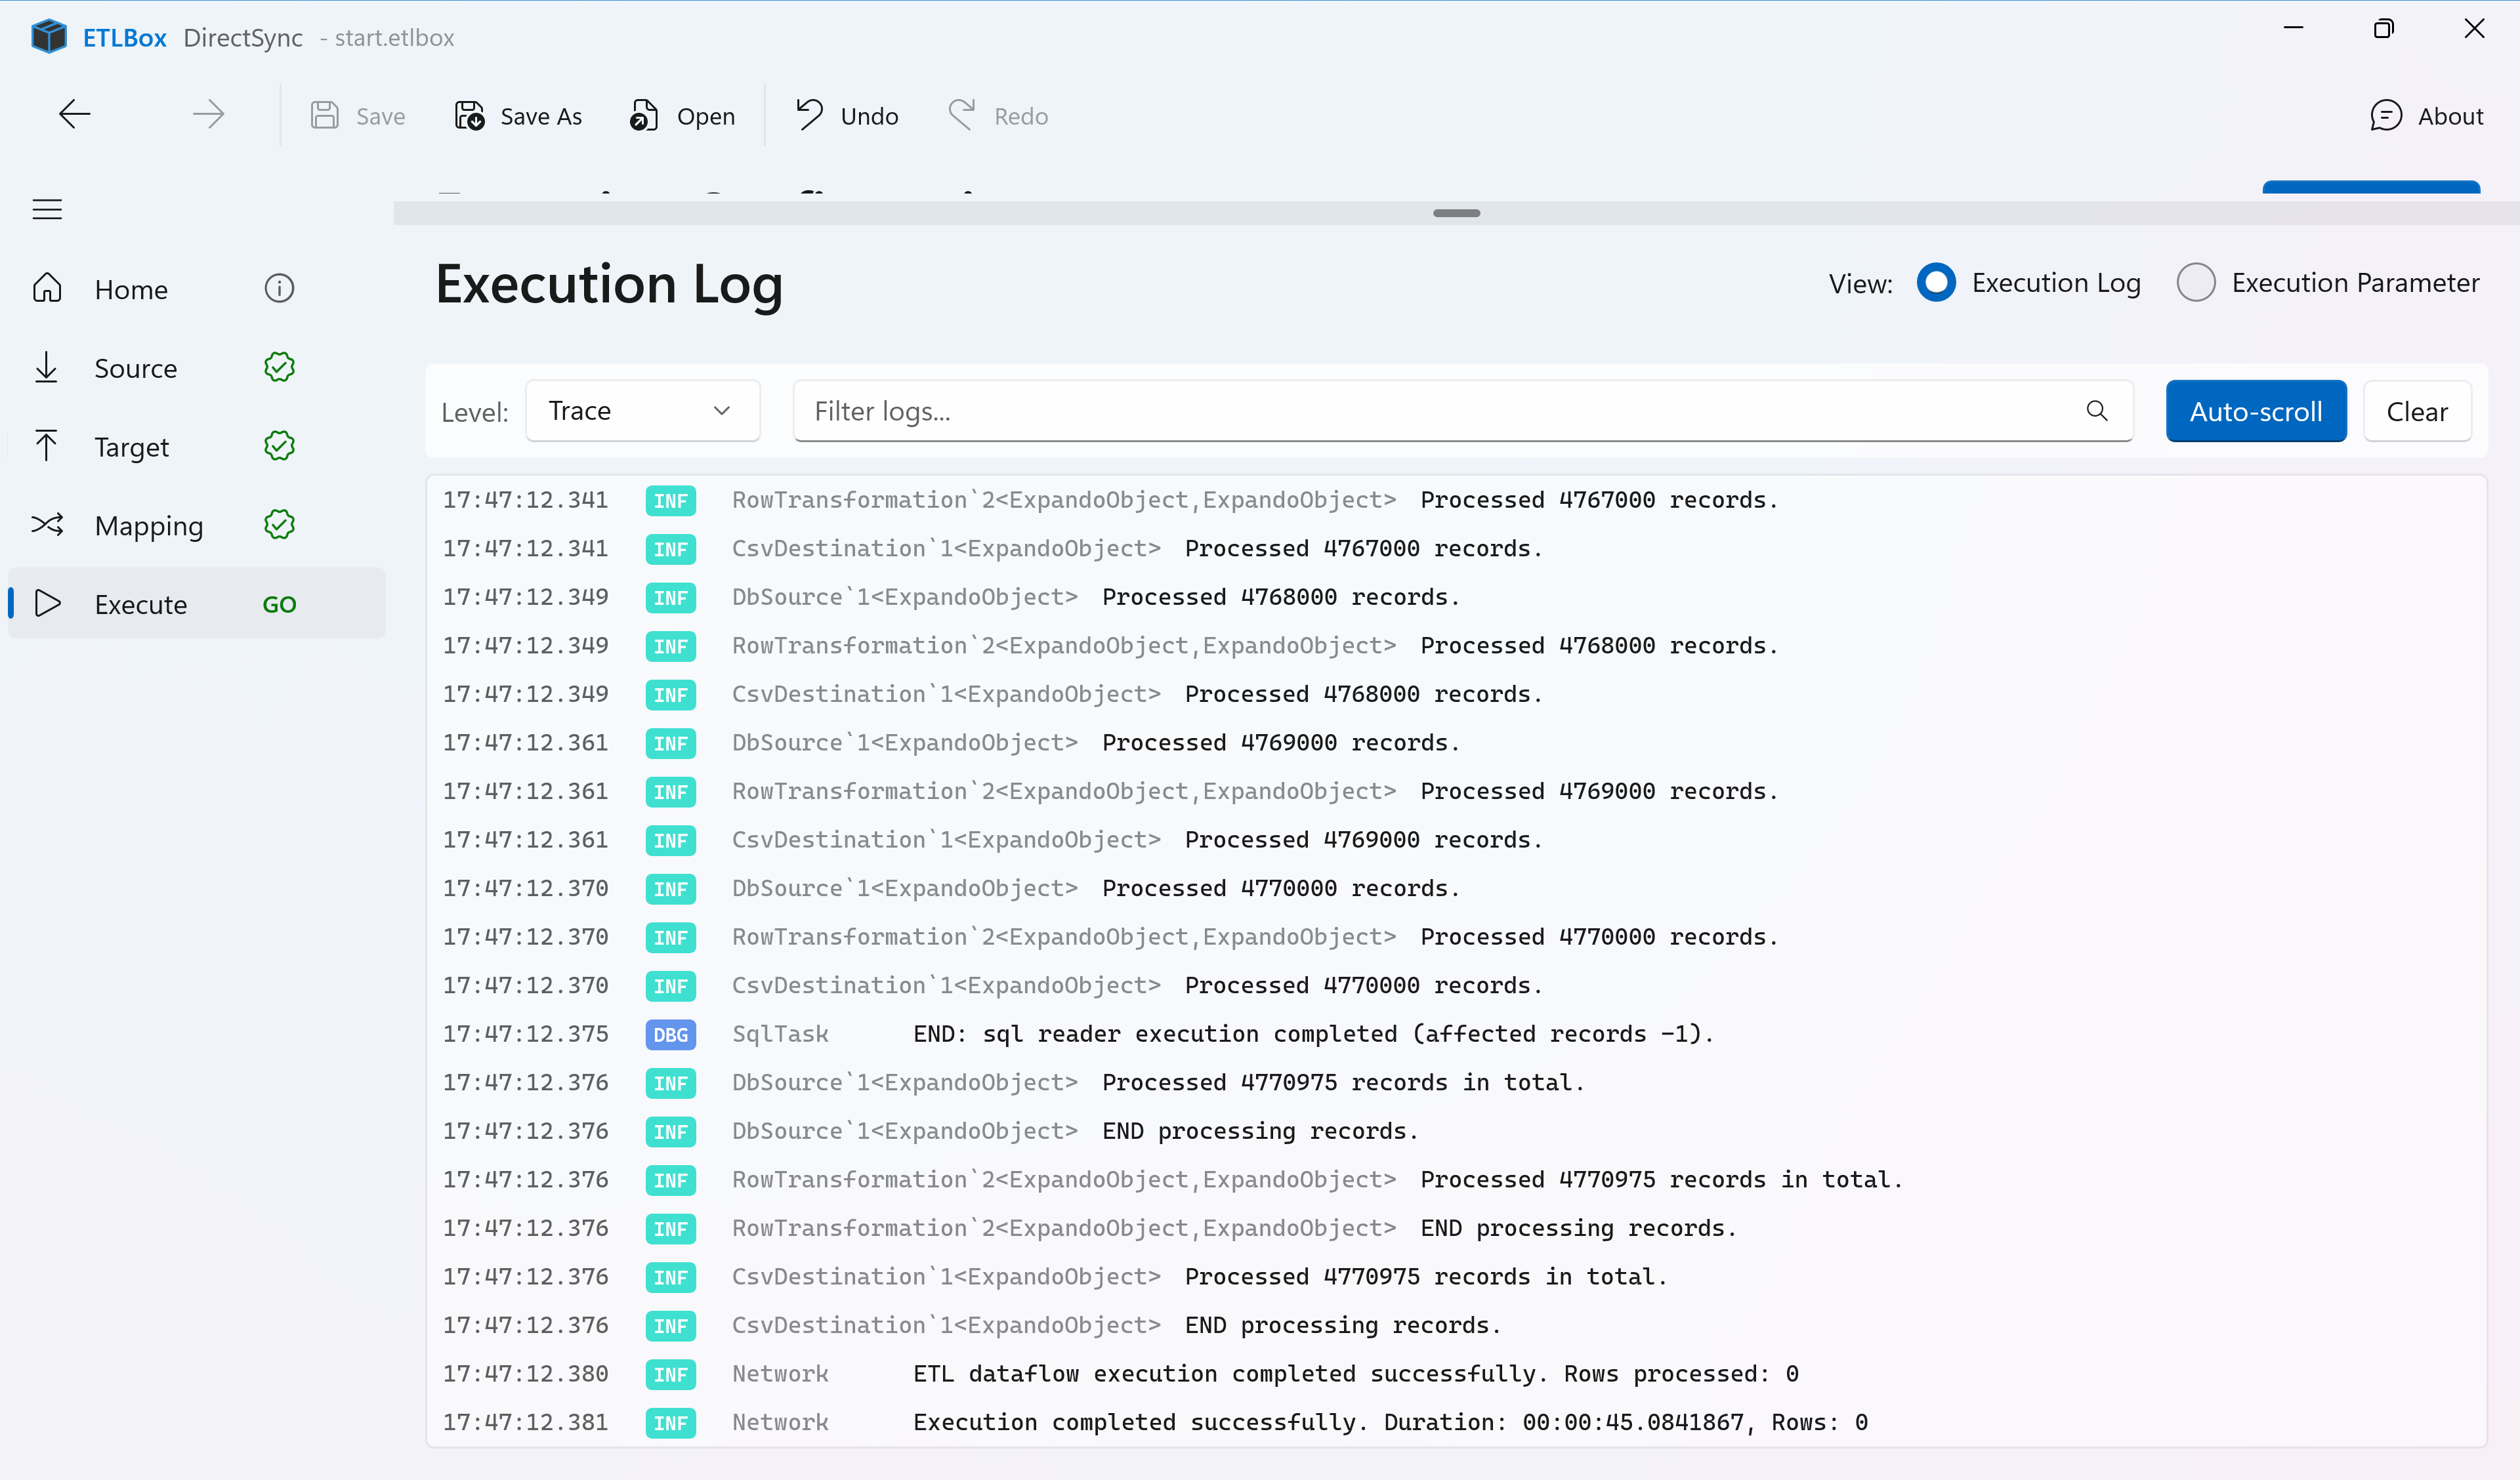Select the Execution Log radio button

click(1937, 282)
